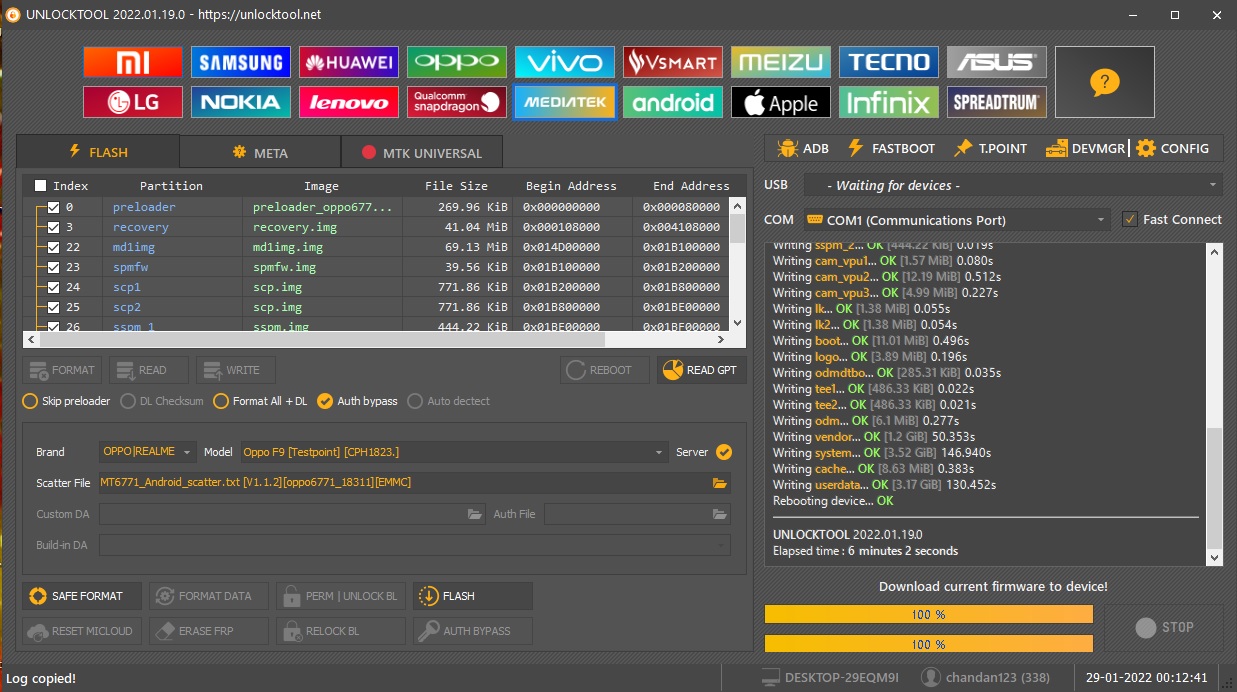This screenshot has width=1237, height=692.
Task: Select Format All + DL option
Action: [x=260, y=401]
